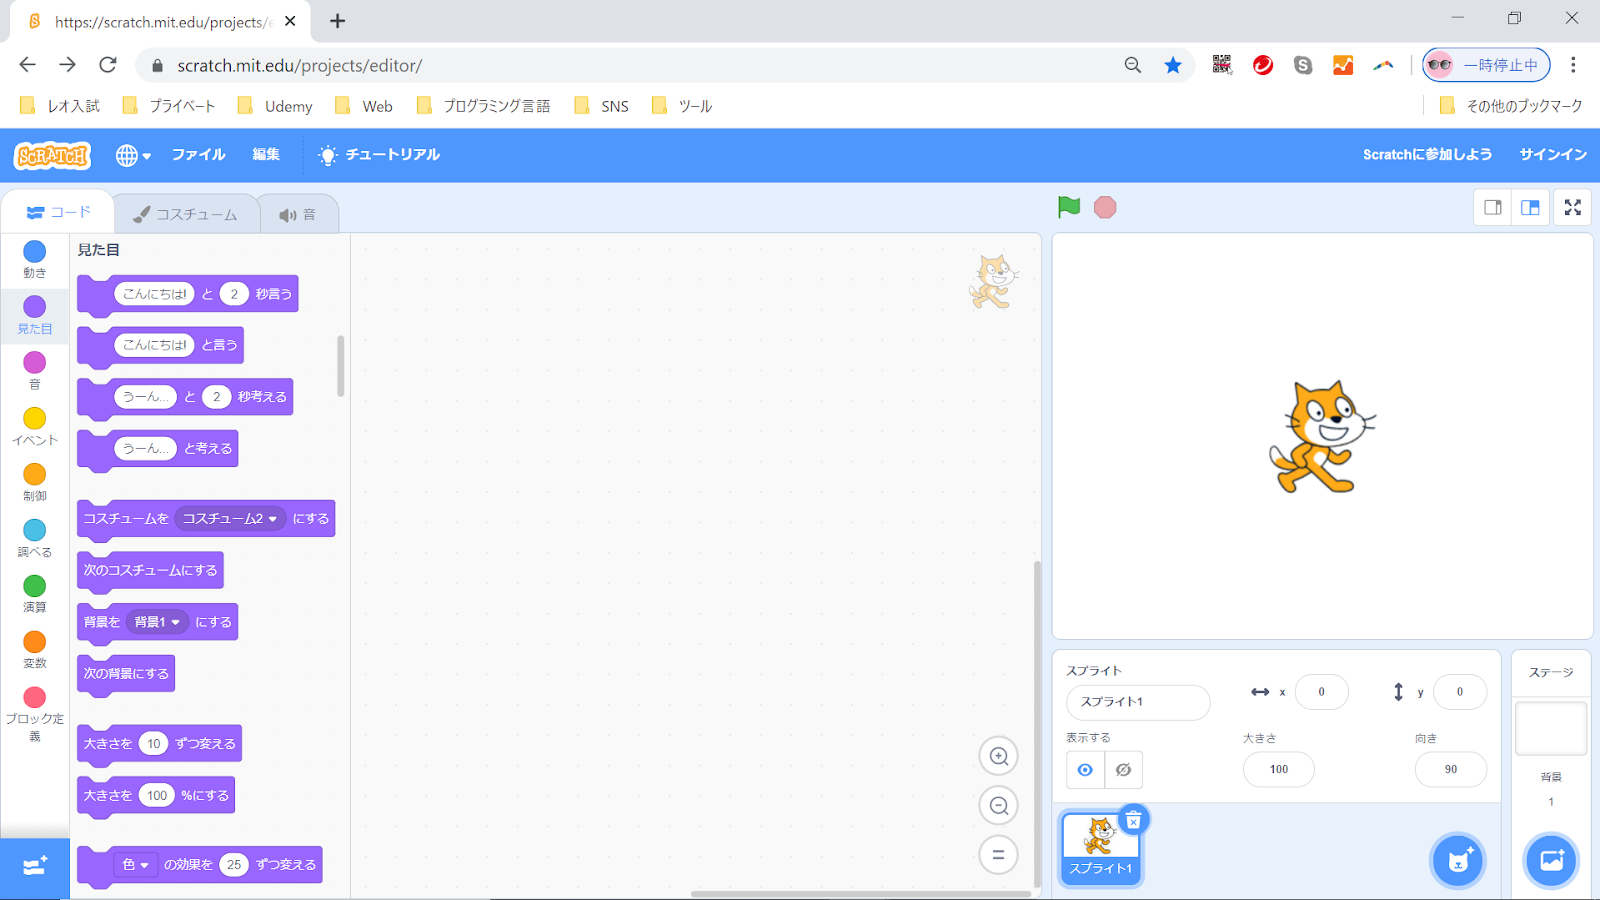Switch to the コード tab
Image resolution: width=1600 pixels, height=900 pixels.
pos(58,212)
